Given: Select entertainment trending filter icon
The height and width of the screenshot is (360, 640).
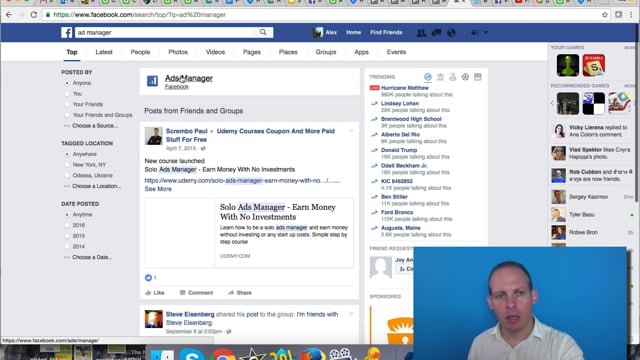Looking at the screenshot, I should [x=478, y=77].
